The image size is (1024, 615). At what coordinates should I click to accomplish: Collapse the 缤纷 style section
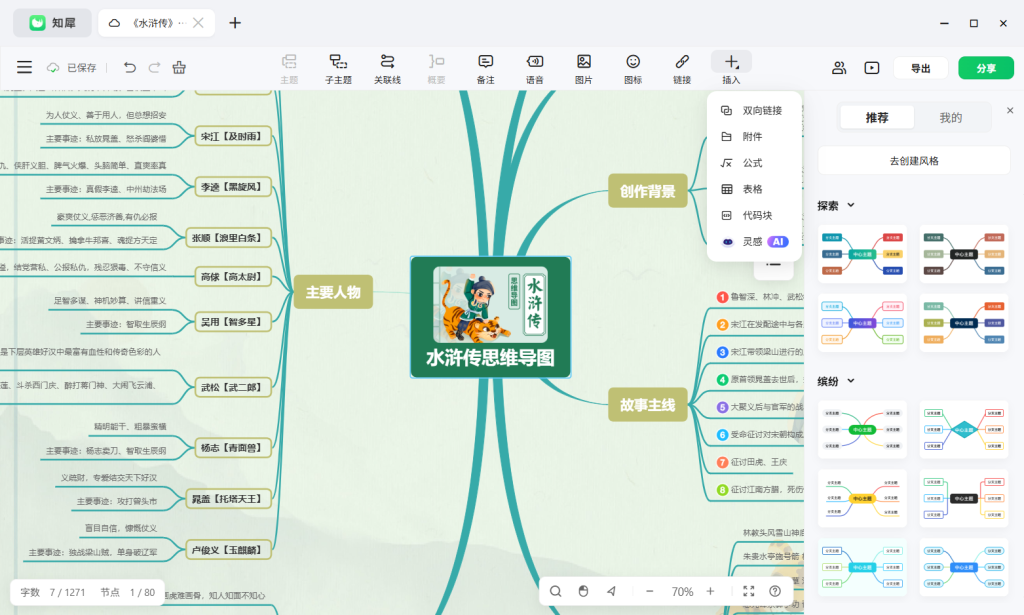[851, 381]
